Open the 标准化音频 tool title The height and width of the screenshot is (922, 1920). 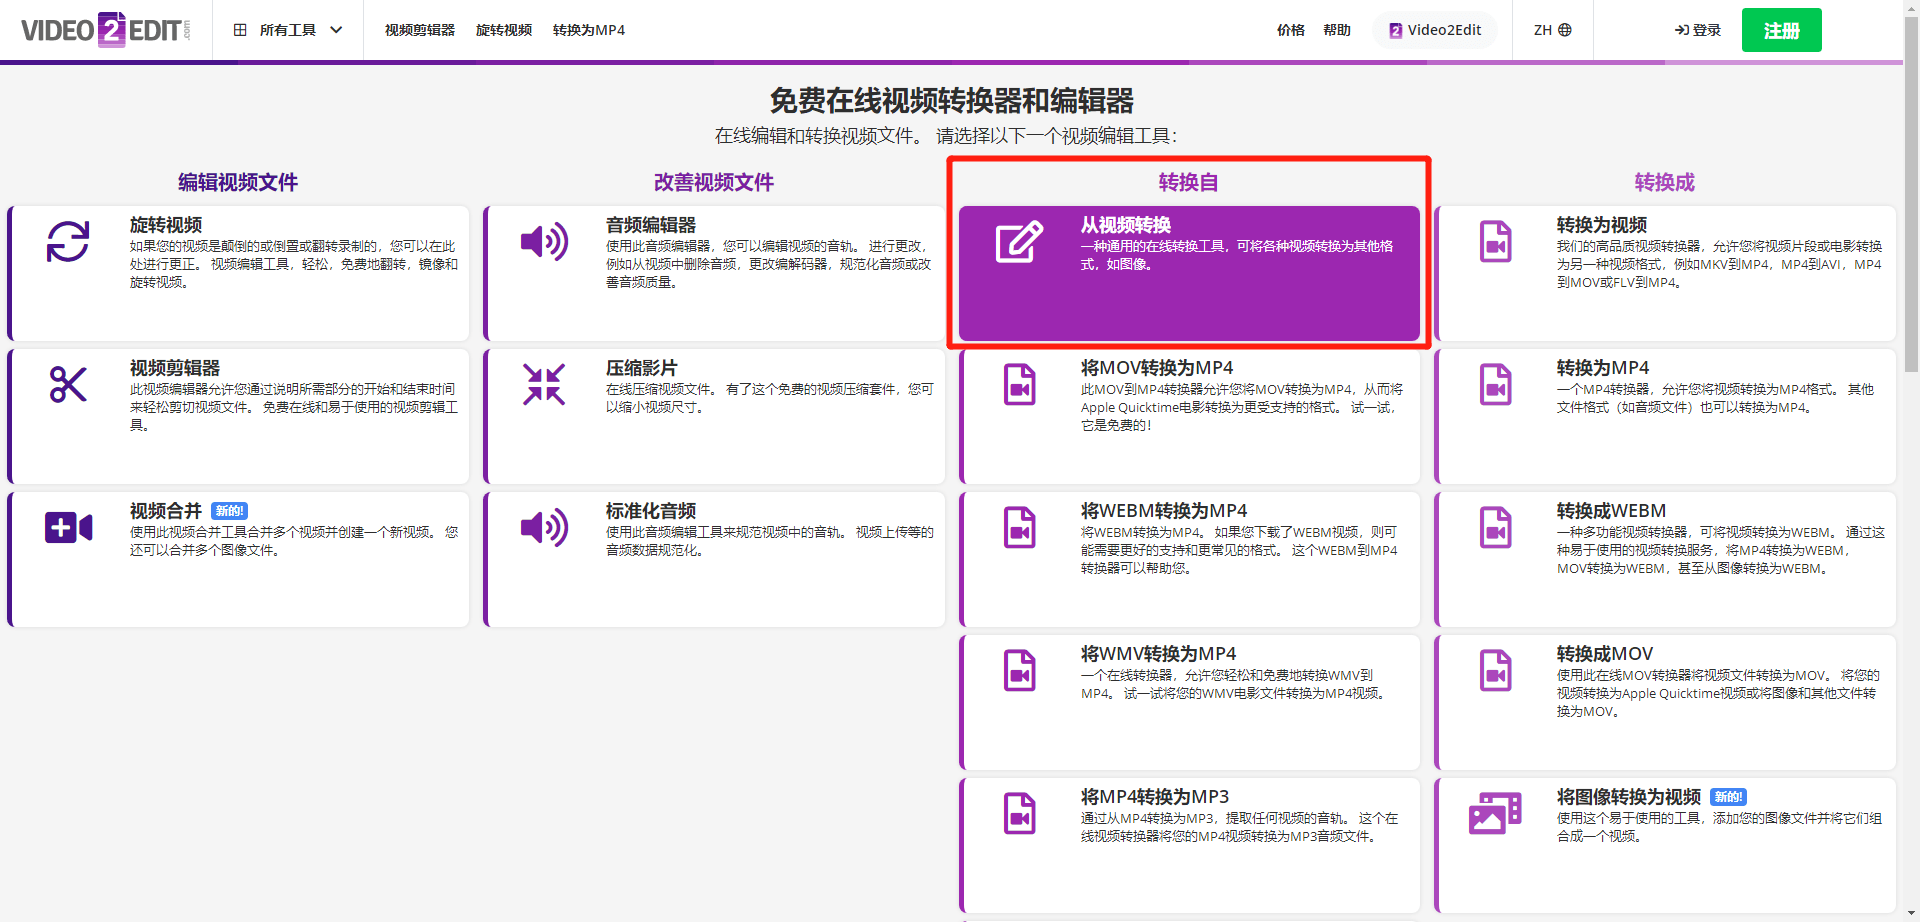pyautogui.click(x=651, y=511)
